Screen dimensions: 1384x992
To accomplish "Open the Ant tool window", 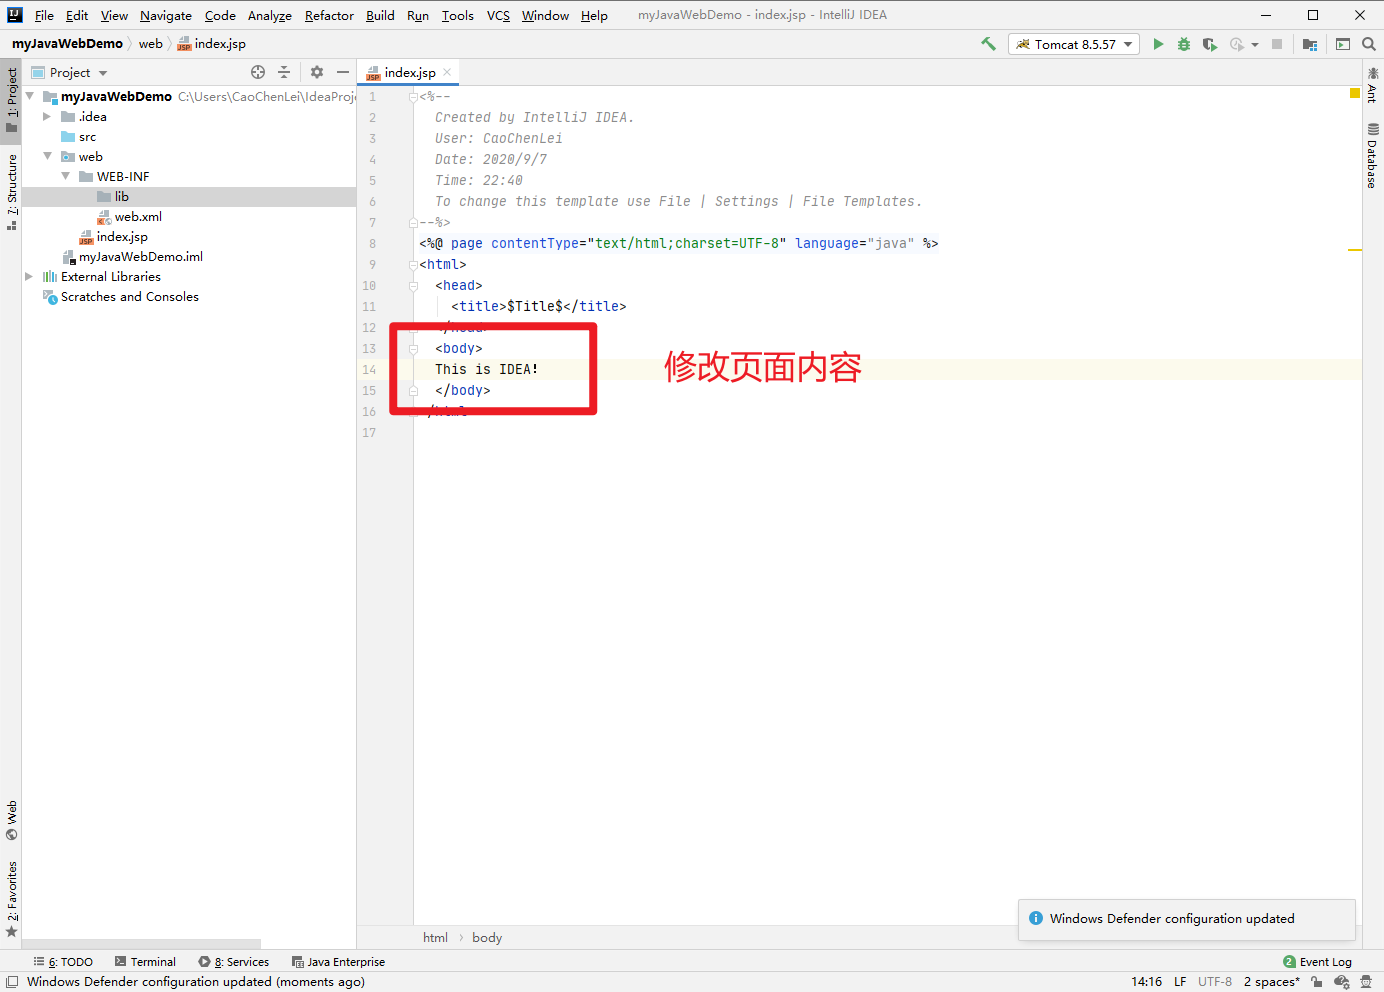I will 1372,86.
